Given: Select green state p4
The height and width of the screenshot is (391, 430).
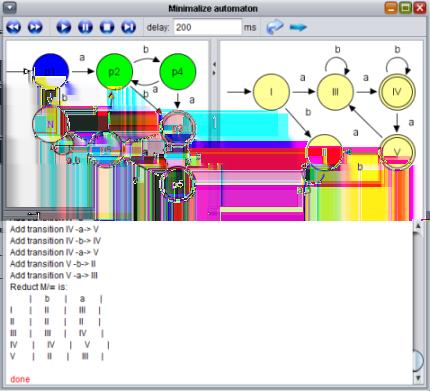Looking at the screenshot, I should 177,72.
